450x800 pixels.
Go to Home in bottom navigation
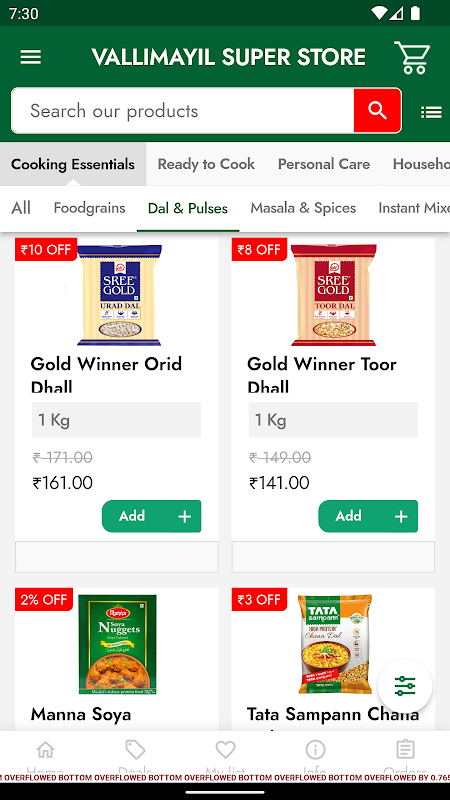pos(45,750)
